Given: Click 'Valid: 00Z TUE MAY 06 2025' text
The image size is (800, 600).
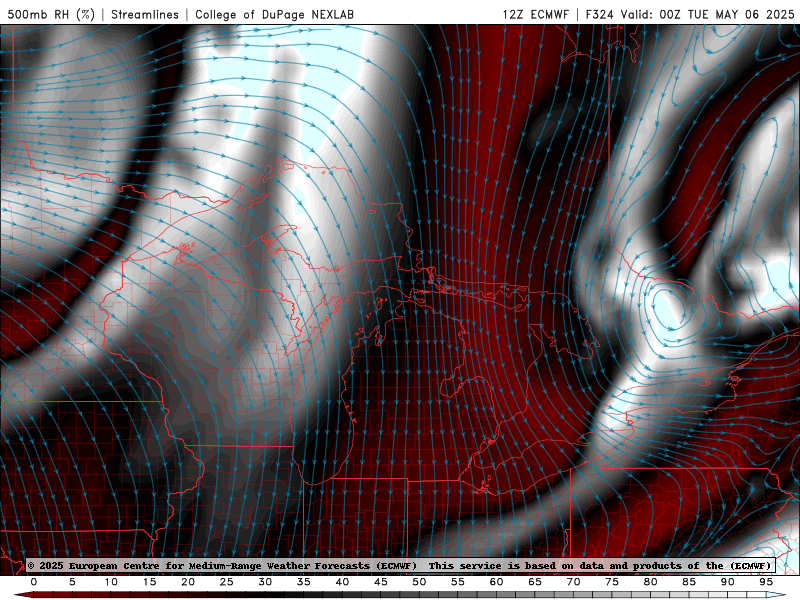Looking at the screenshot, I should point(708,14).
